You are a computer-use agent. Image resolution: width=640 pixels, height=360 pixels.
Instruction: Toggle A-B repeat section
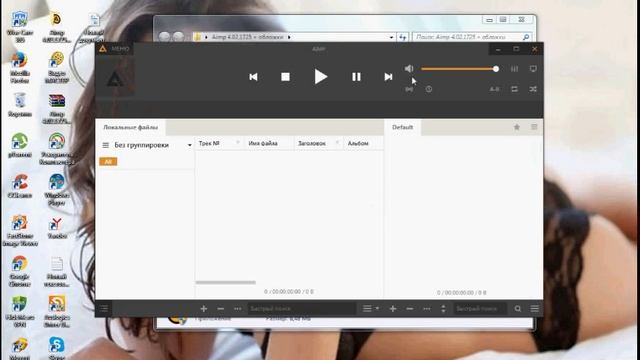tap(494, 89)
